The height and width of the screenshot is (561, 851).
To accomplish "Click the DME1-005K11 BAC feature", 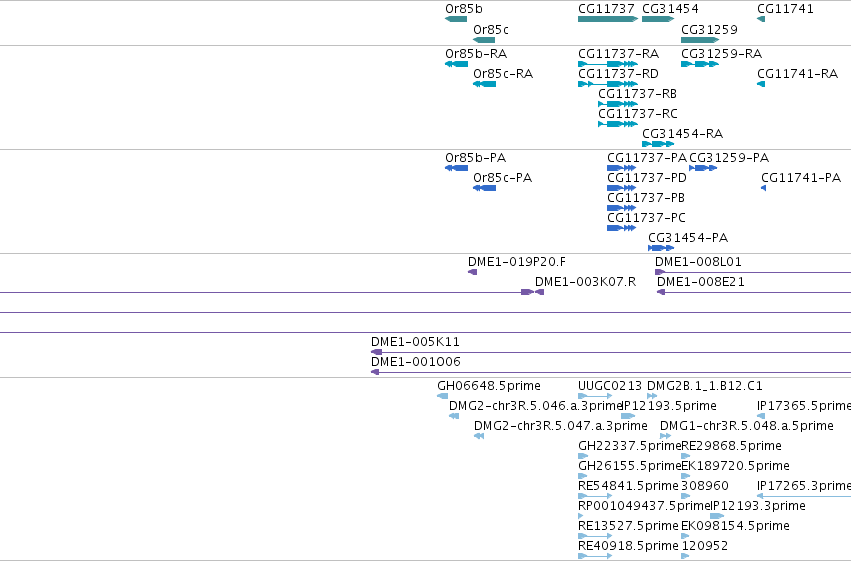I will coord(611,352).
